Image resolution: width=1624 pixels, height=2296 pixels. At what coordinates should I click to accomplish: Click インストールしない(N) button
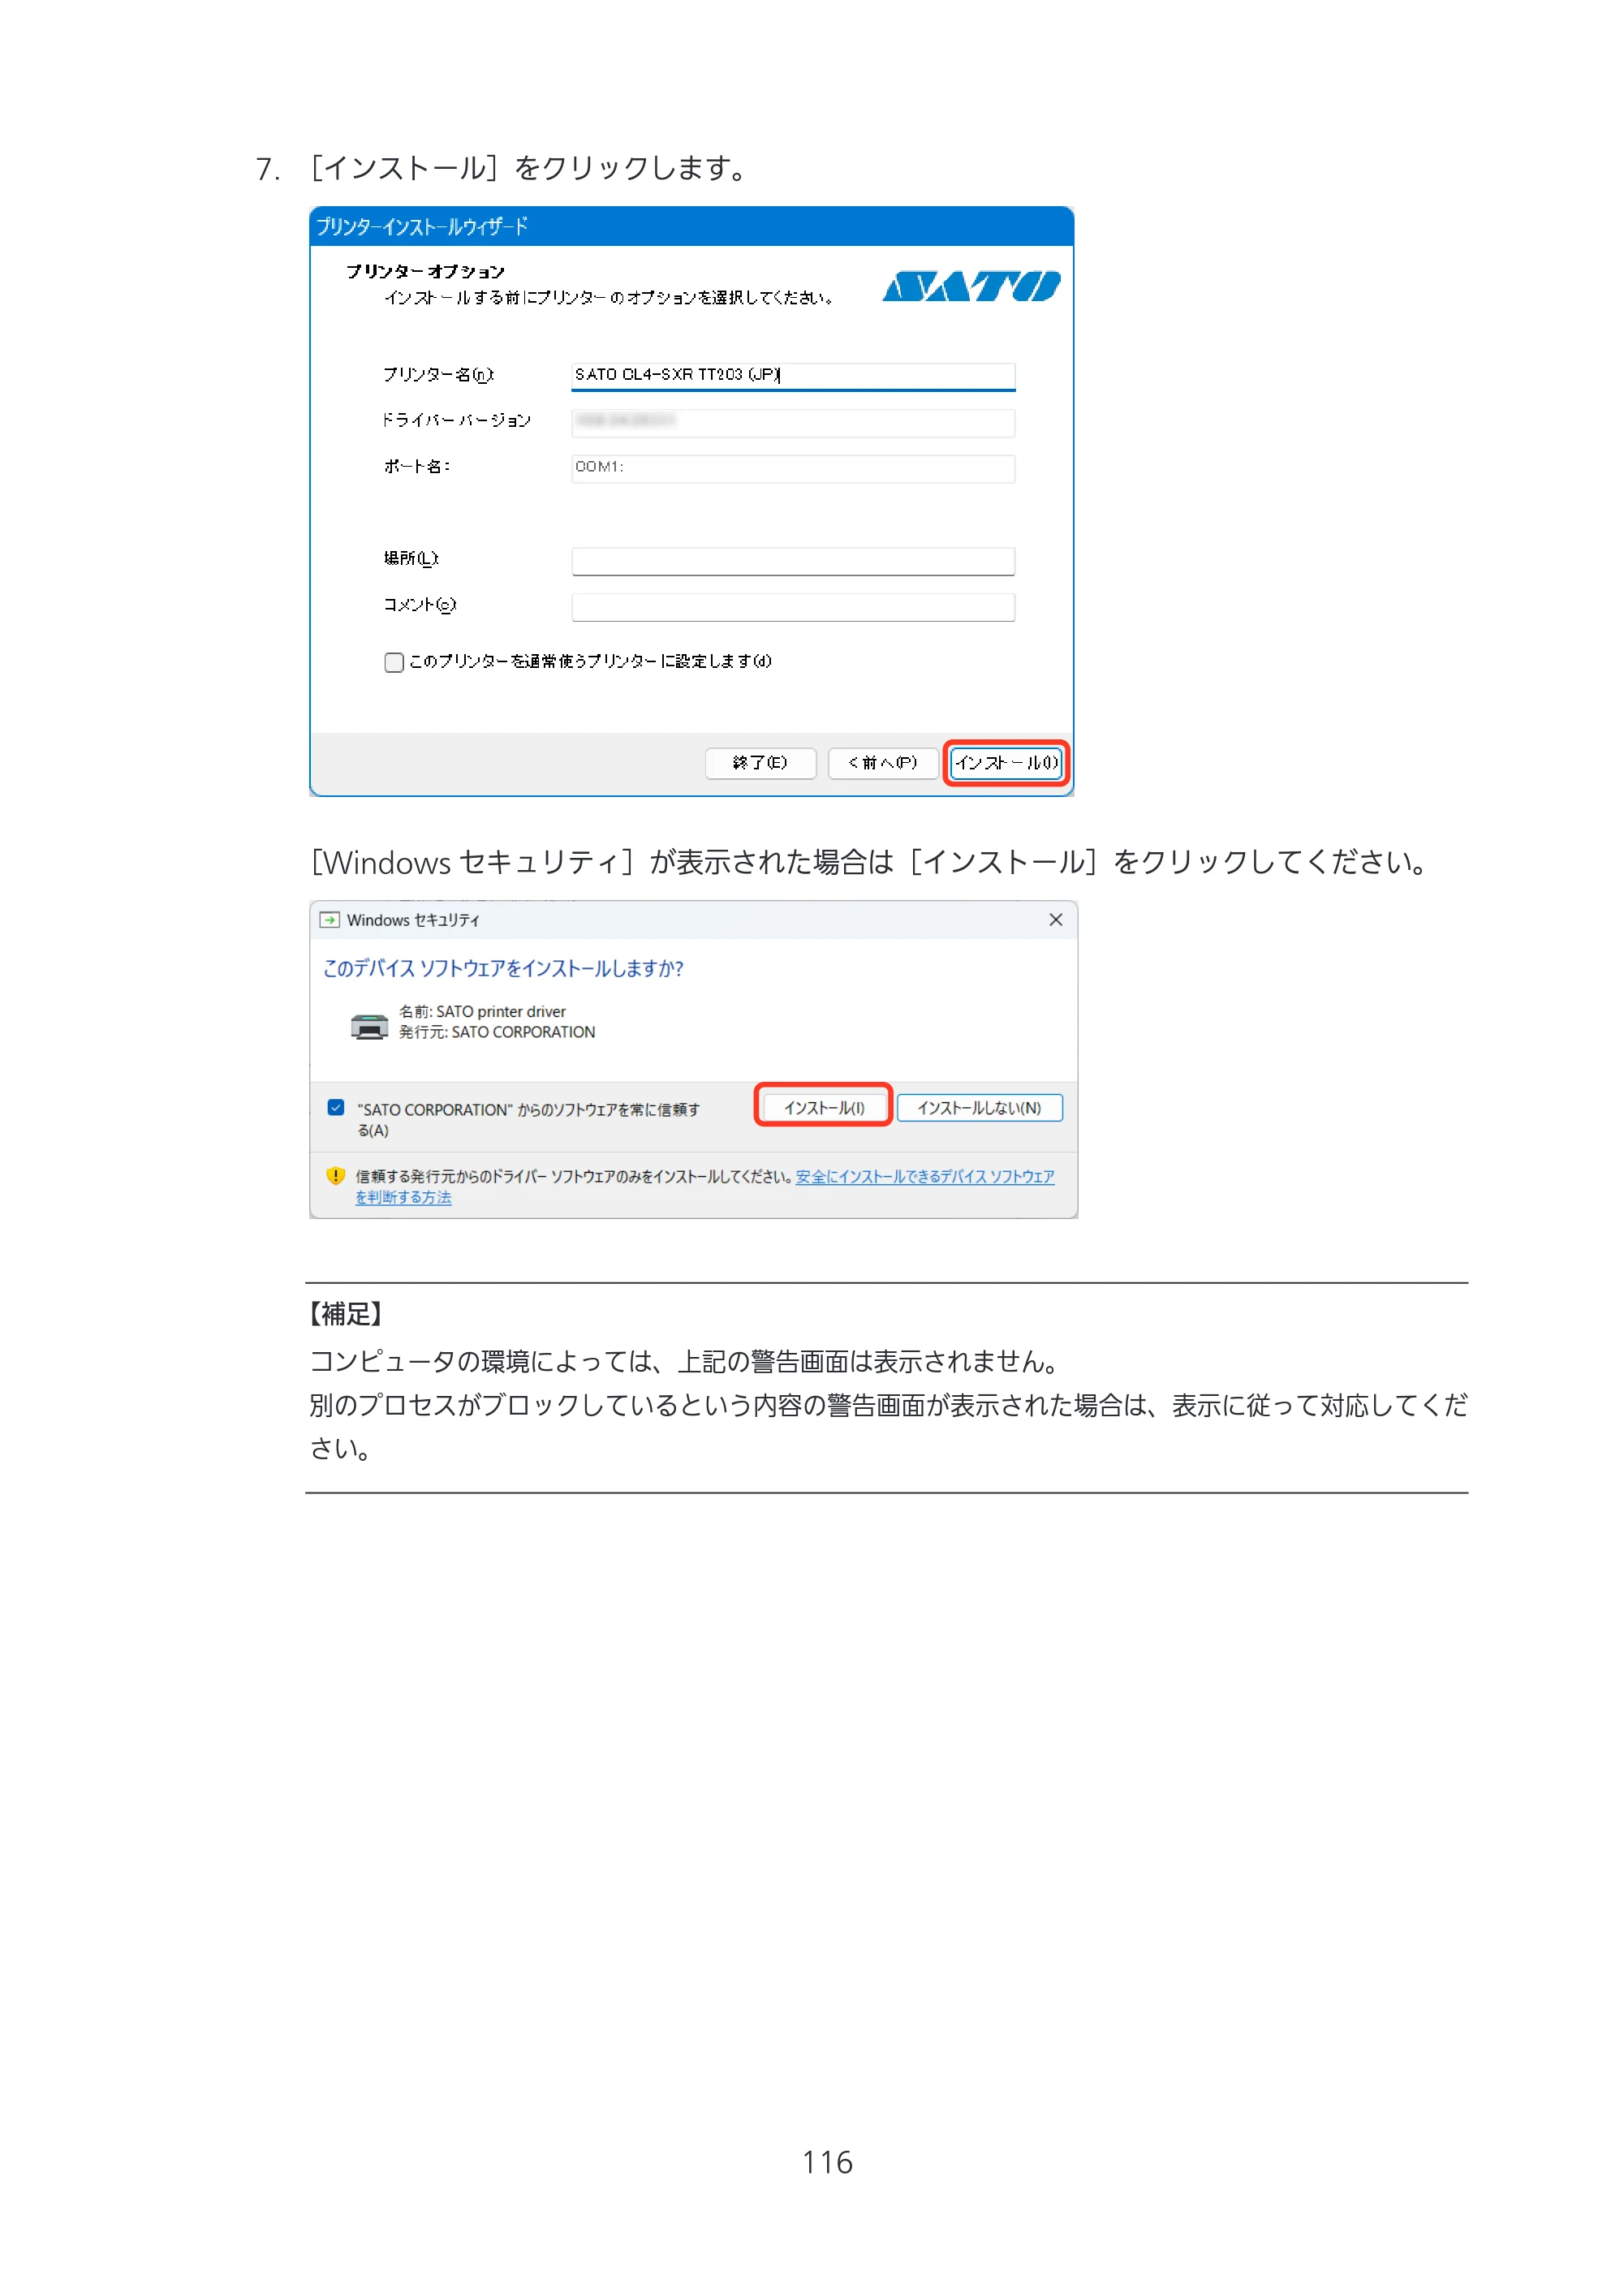979,1107
